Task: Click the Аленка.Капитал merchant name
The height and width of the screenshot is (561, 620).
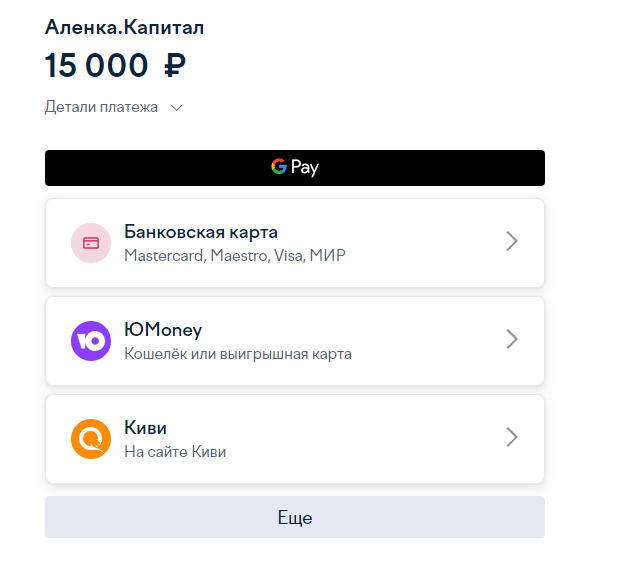Action: click(x=124, y=27)
